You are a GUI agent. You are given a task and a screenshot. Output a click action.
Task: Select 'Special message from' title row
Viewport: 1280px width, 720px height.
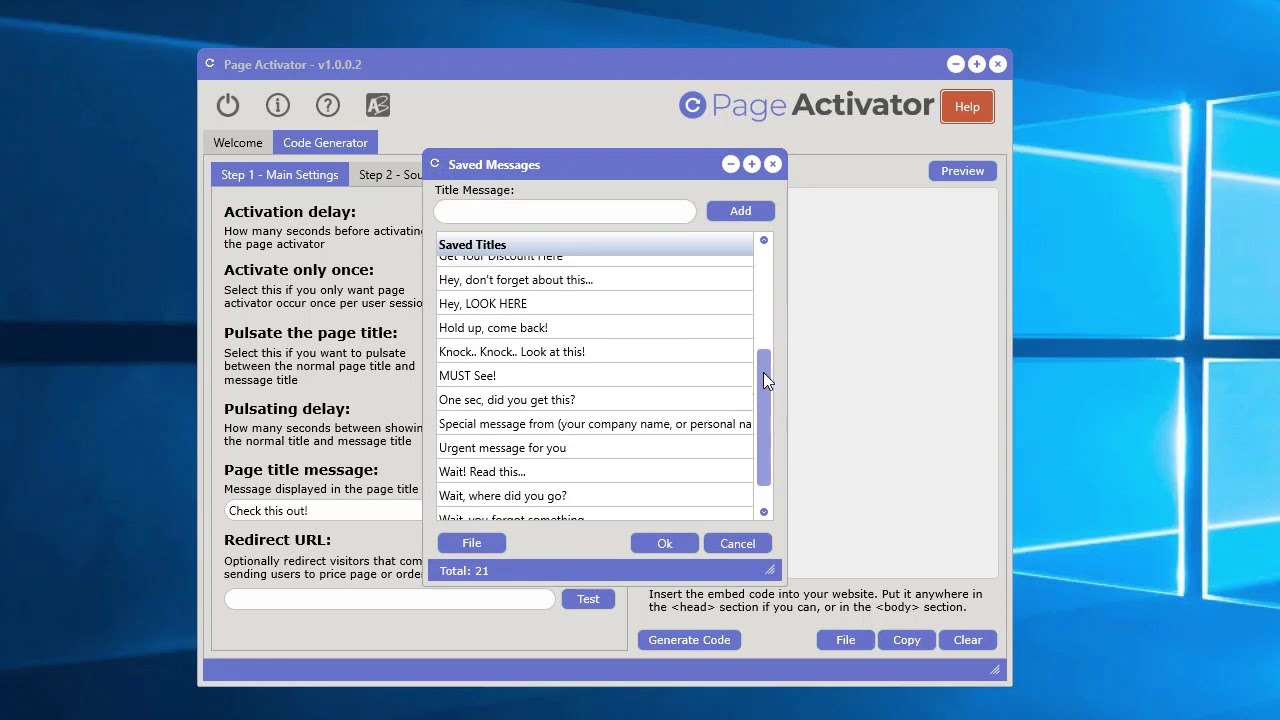(x=595, y=424)
